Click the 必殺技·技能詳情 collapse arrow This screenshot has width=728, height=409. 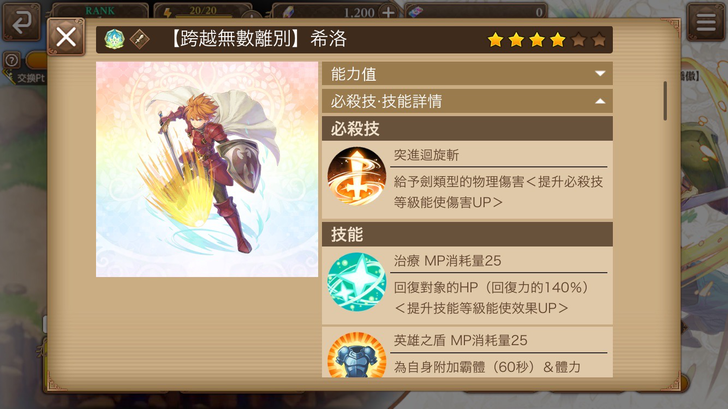(600, 101)
